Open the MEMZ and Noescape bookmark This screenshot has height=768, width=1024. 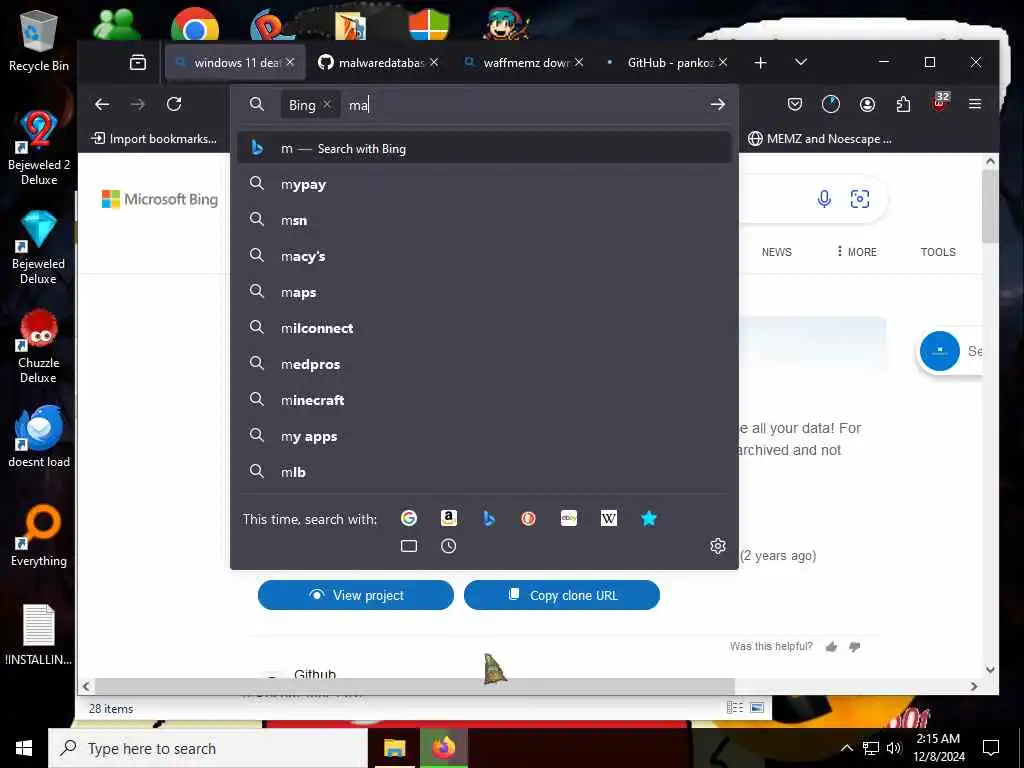click(x=820, y=138)
